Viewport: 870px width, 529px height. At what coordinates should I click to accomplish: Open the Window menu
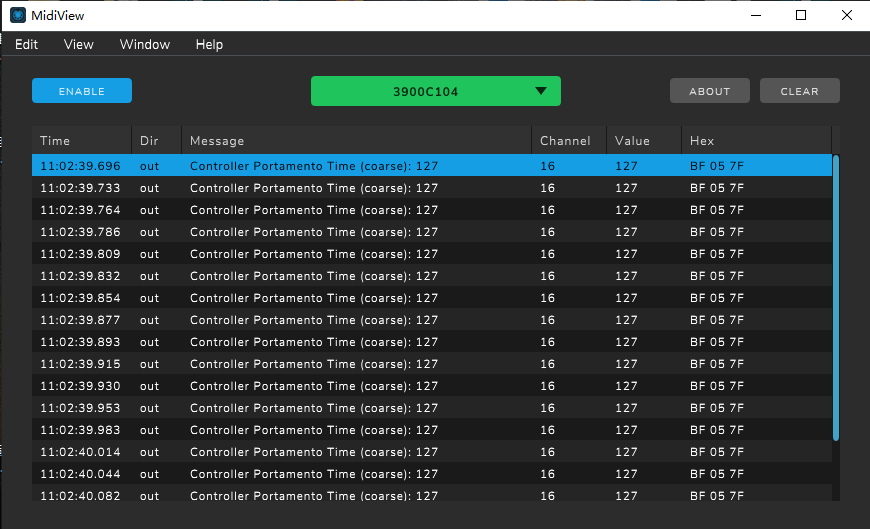(x=145, y=44)
